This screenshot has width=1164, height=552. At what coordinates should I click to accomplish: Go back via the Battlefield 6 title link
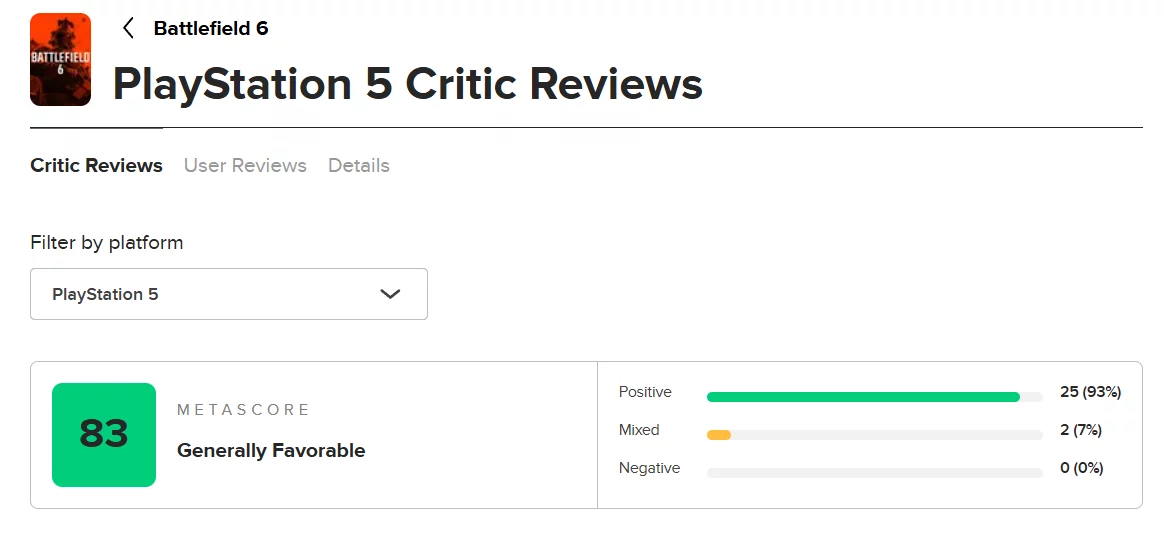(x=211, y=28)
